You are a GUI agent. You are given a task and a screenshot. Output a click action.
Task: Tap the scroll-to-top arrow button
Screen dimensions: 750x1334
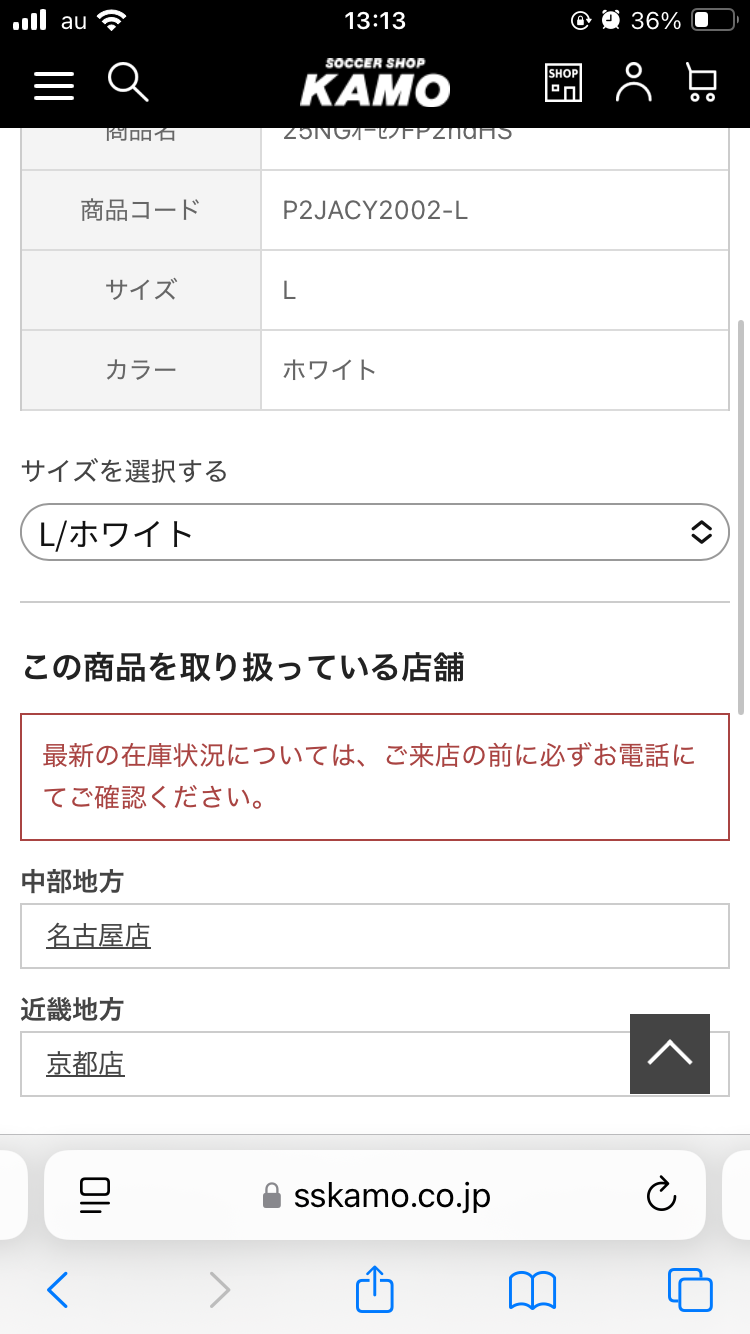point(670,1054)
